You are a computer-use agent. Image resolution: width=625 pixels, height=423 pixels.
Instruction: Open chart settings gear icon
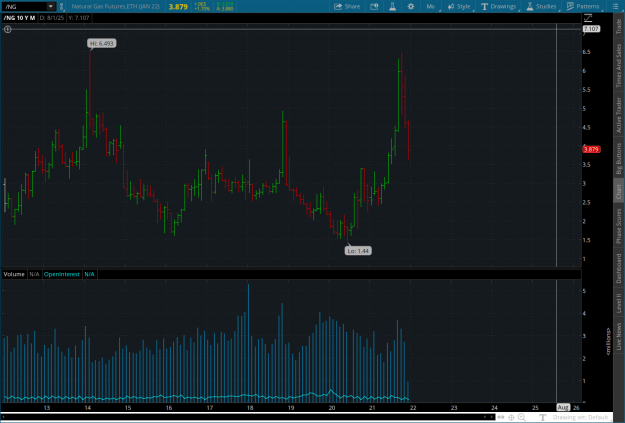coord(411,6)
